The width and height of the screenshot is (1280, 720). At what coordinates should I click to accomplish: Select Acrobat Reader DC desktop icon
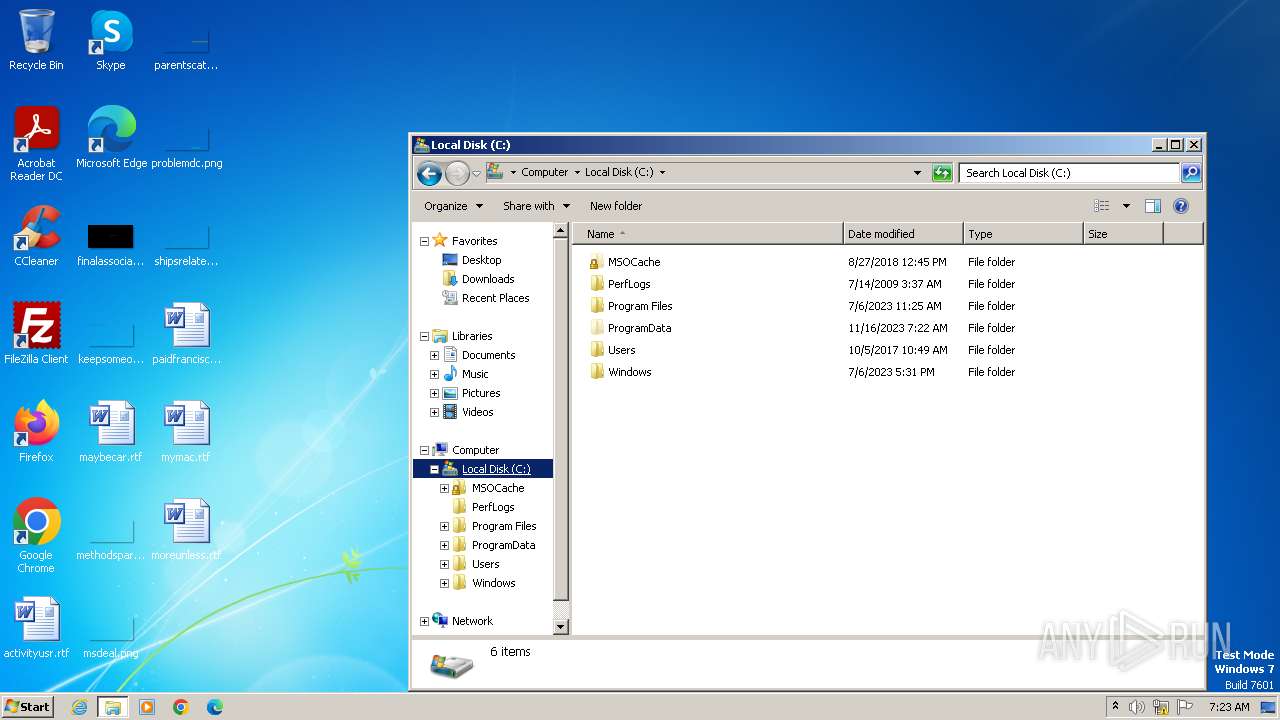pos(36,144)
